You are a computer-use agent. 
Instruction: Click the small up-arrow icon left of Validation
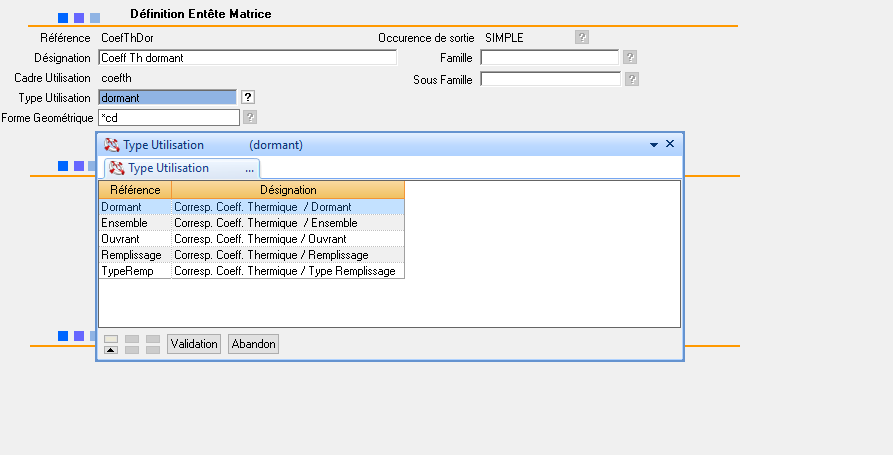click(111, 349)
